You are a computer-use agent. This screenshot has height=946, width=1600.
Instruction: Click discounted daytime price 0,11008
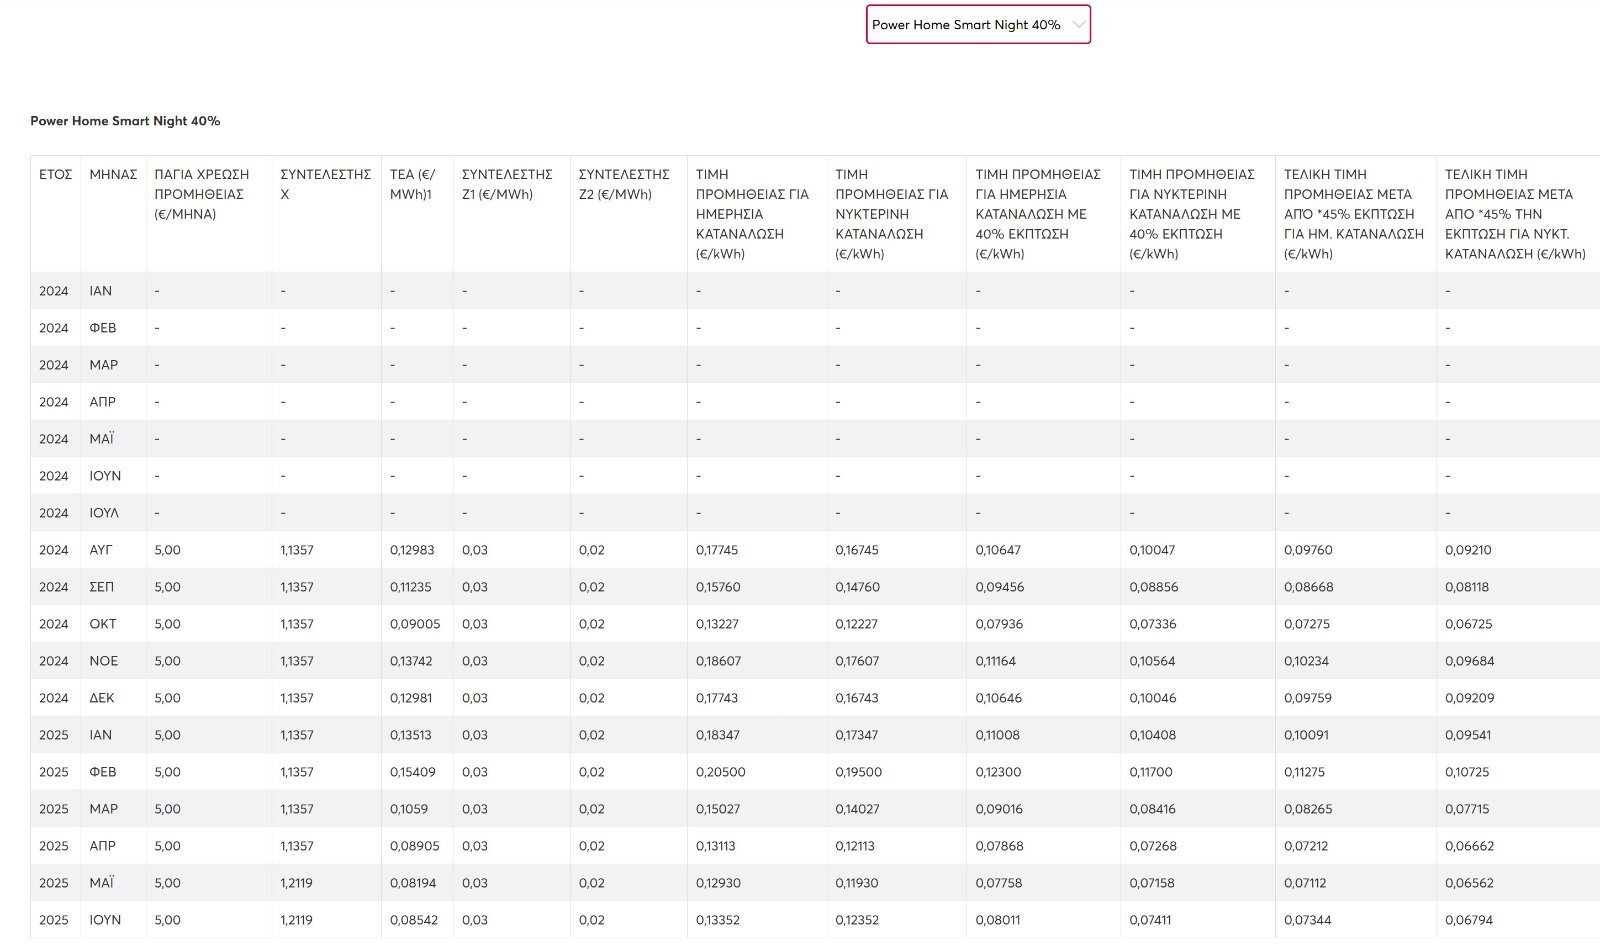coord(998,735)
